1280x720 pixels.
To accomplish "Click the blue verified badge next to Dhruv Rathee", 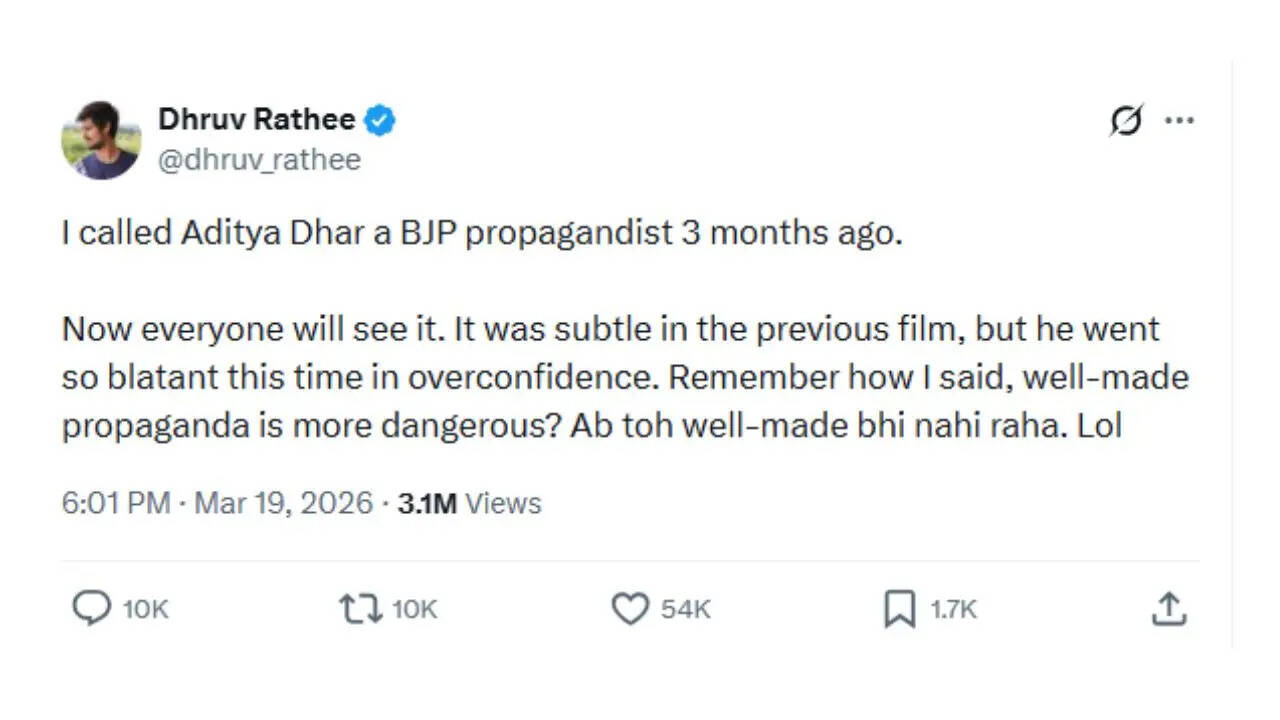I will point(381,119).
